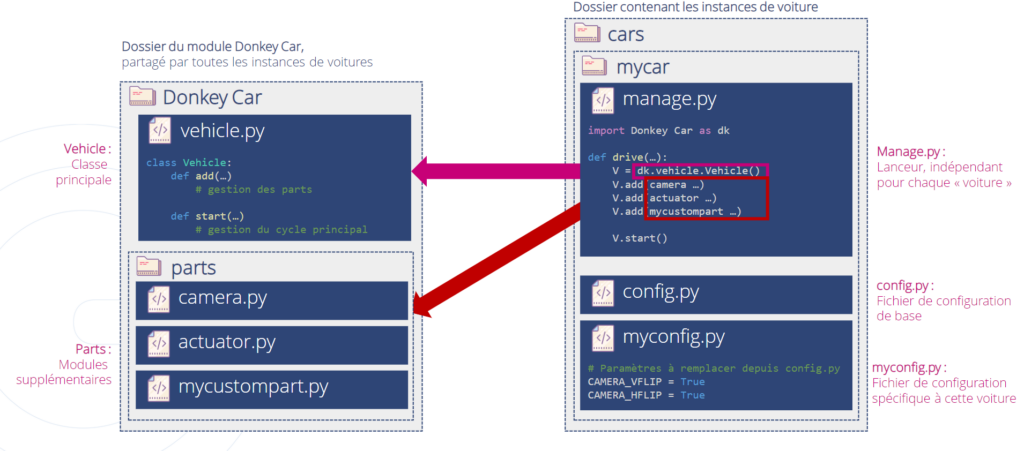Click the 'mycustompart …)' code argument

pos(696,211)
